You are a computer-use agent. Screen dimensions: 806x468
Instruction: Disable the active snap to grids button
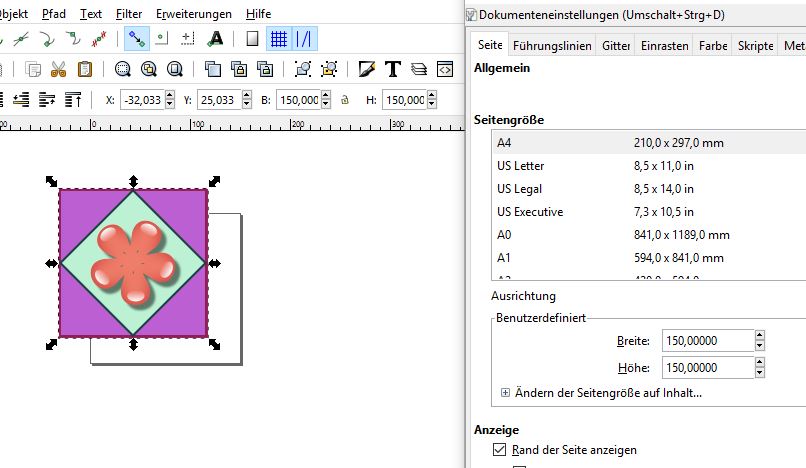click(279, 39)
